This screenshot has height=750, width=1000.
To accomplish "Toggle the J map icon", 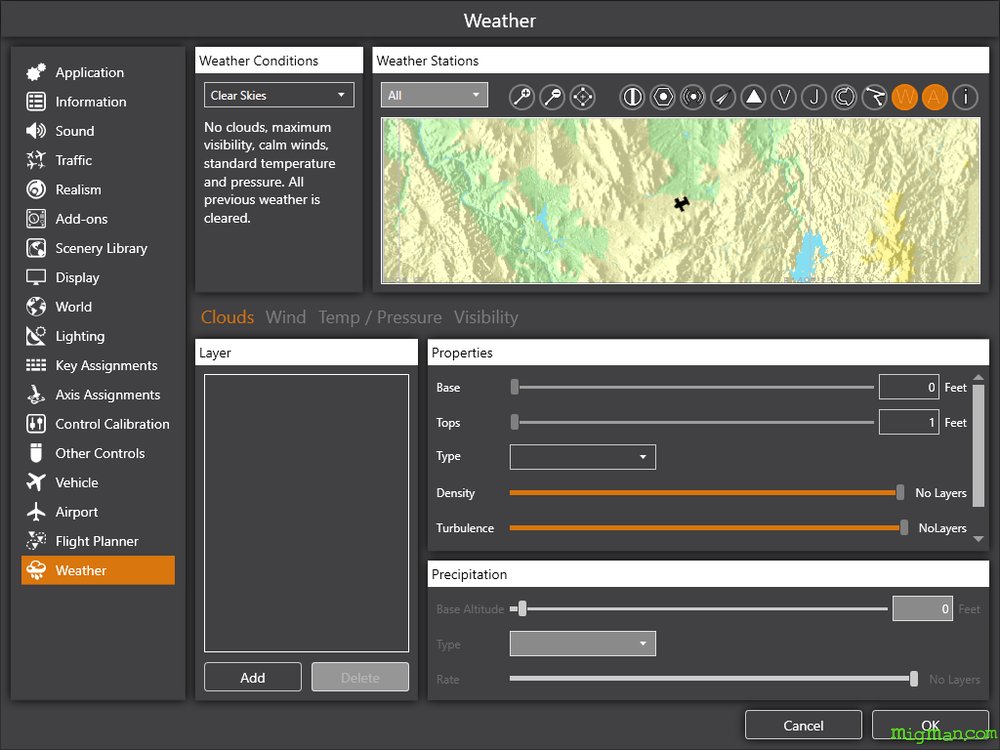I will pyautogui.click(x=814, y=97).
